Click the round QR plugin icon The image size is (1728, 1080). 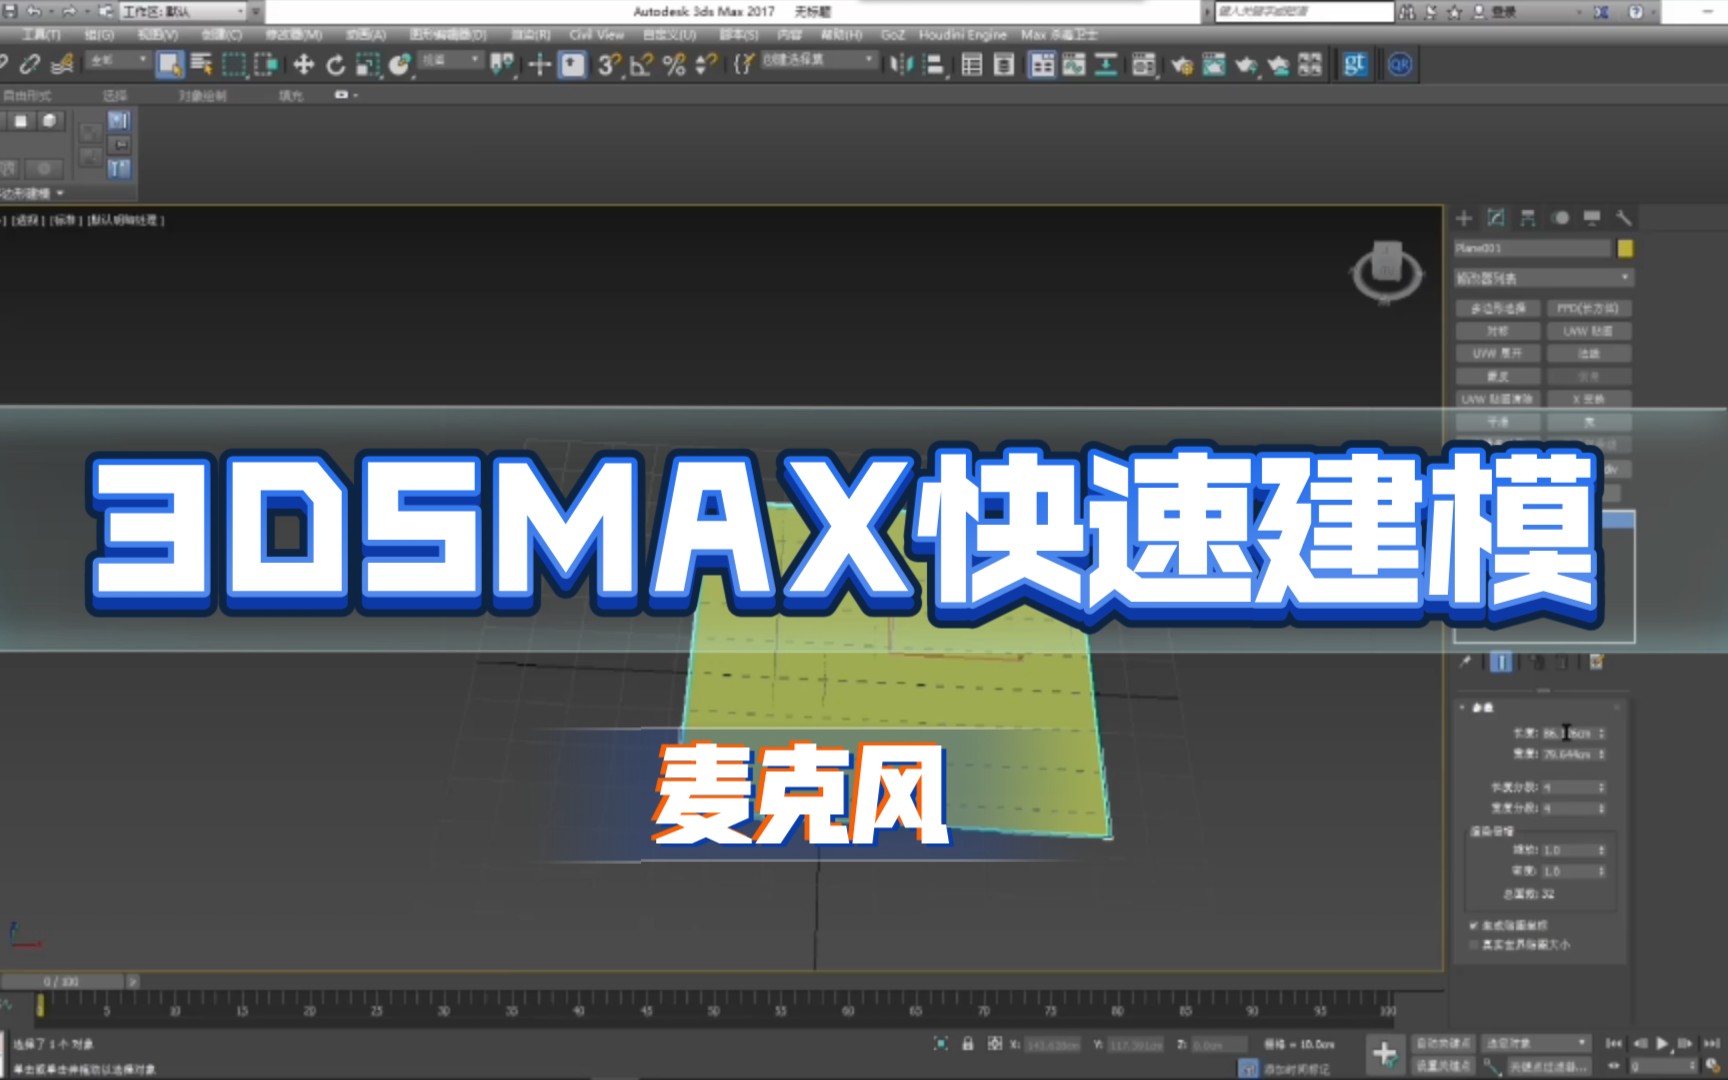(1400, 65)
